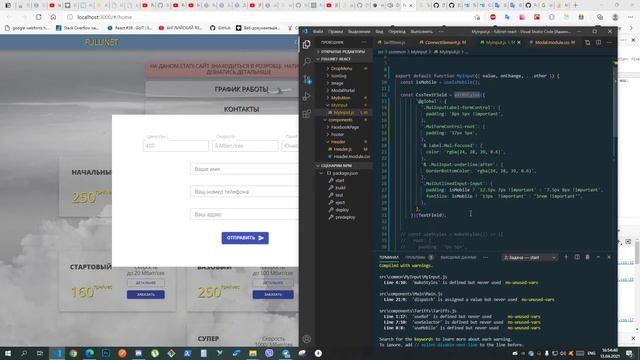Open the Windows Start menu
The height and width of the screenshot is (360, 640).
point(8,353)
